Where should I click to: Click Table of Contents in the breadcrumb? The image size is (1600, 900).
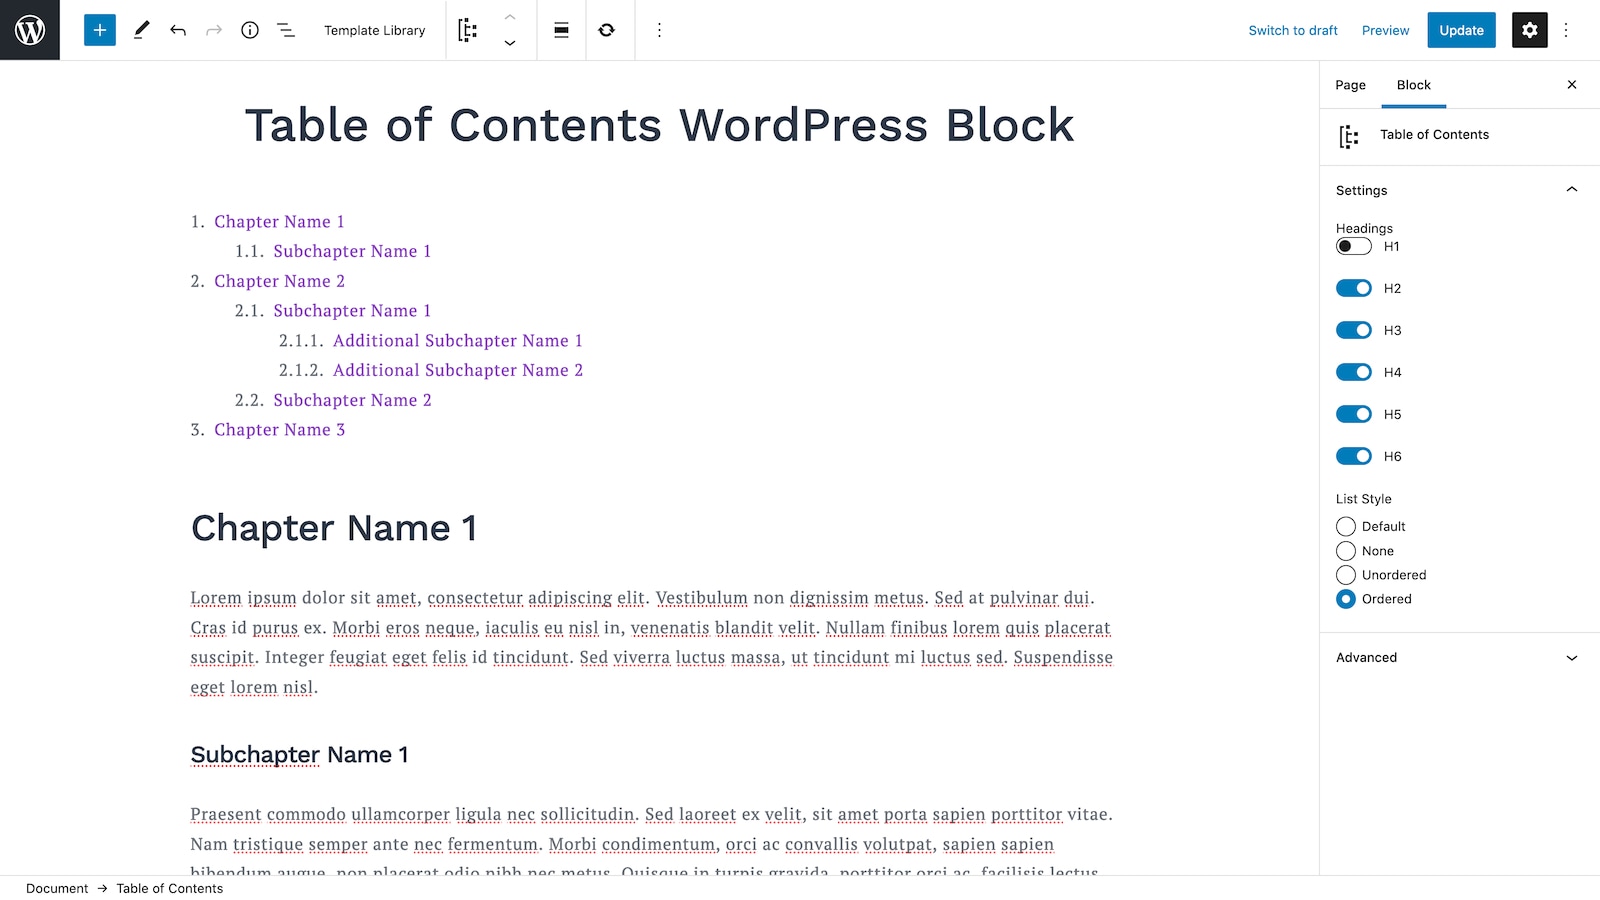click(x=169, y=888)
